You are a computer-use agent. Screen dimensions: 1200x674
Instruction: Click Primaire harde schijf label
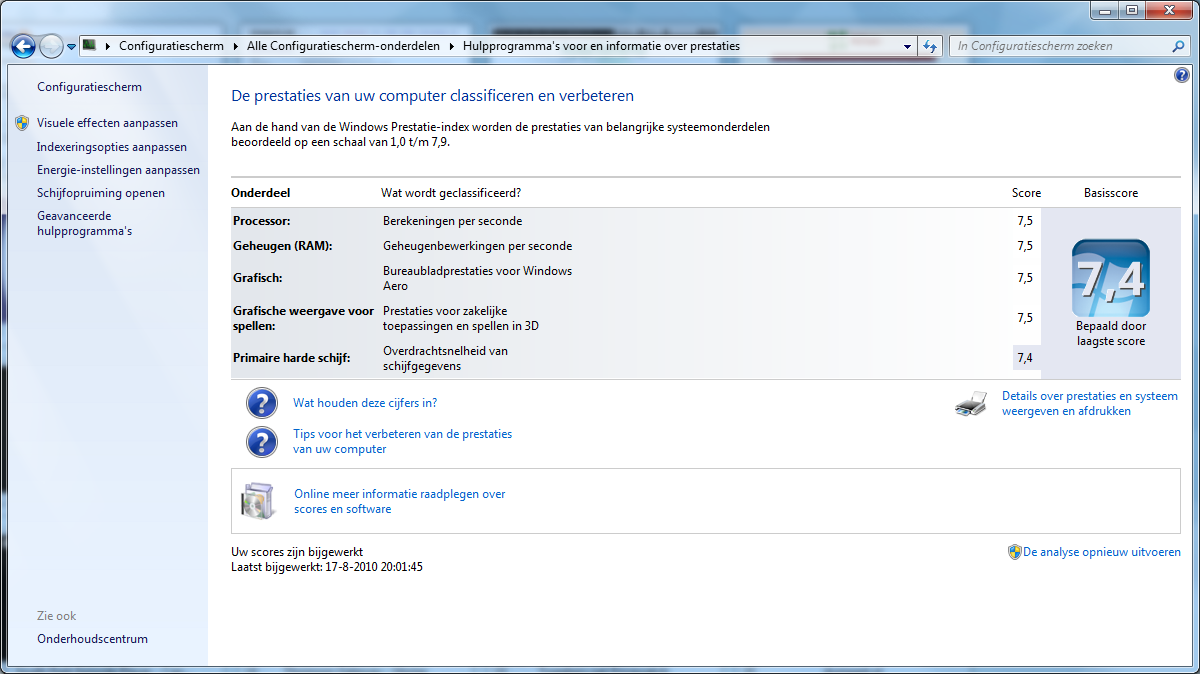292,357
